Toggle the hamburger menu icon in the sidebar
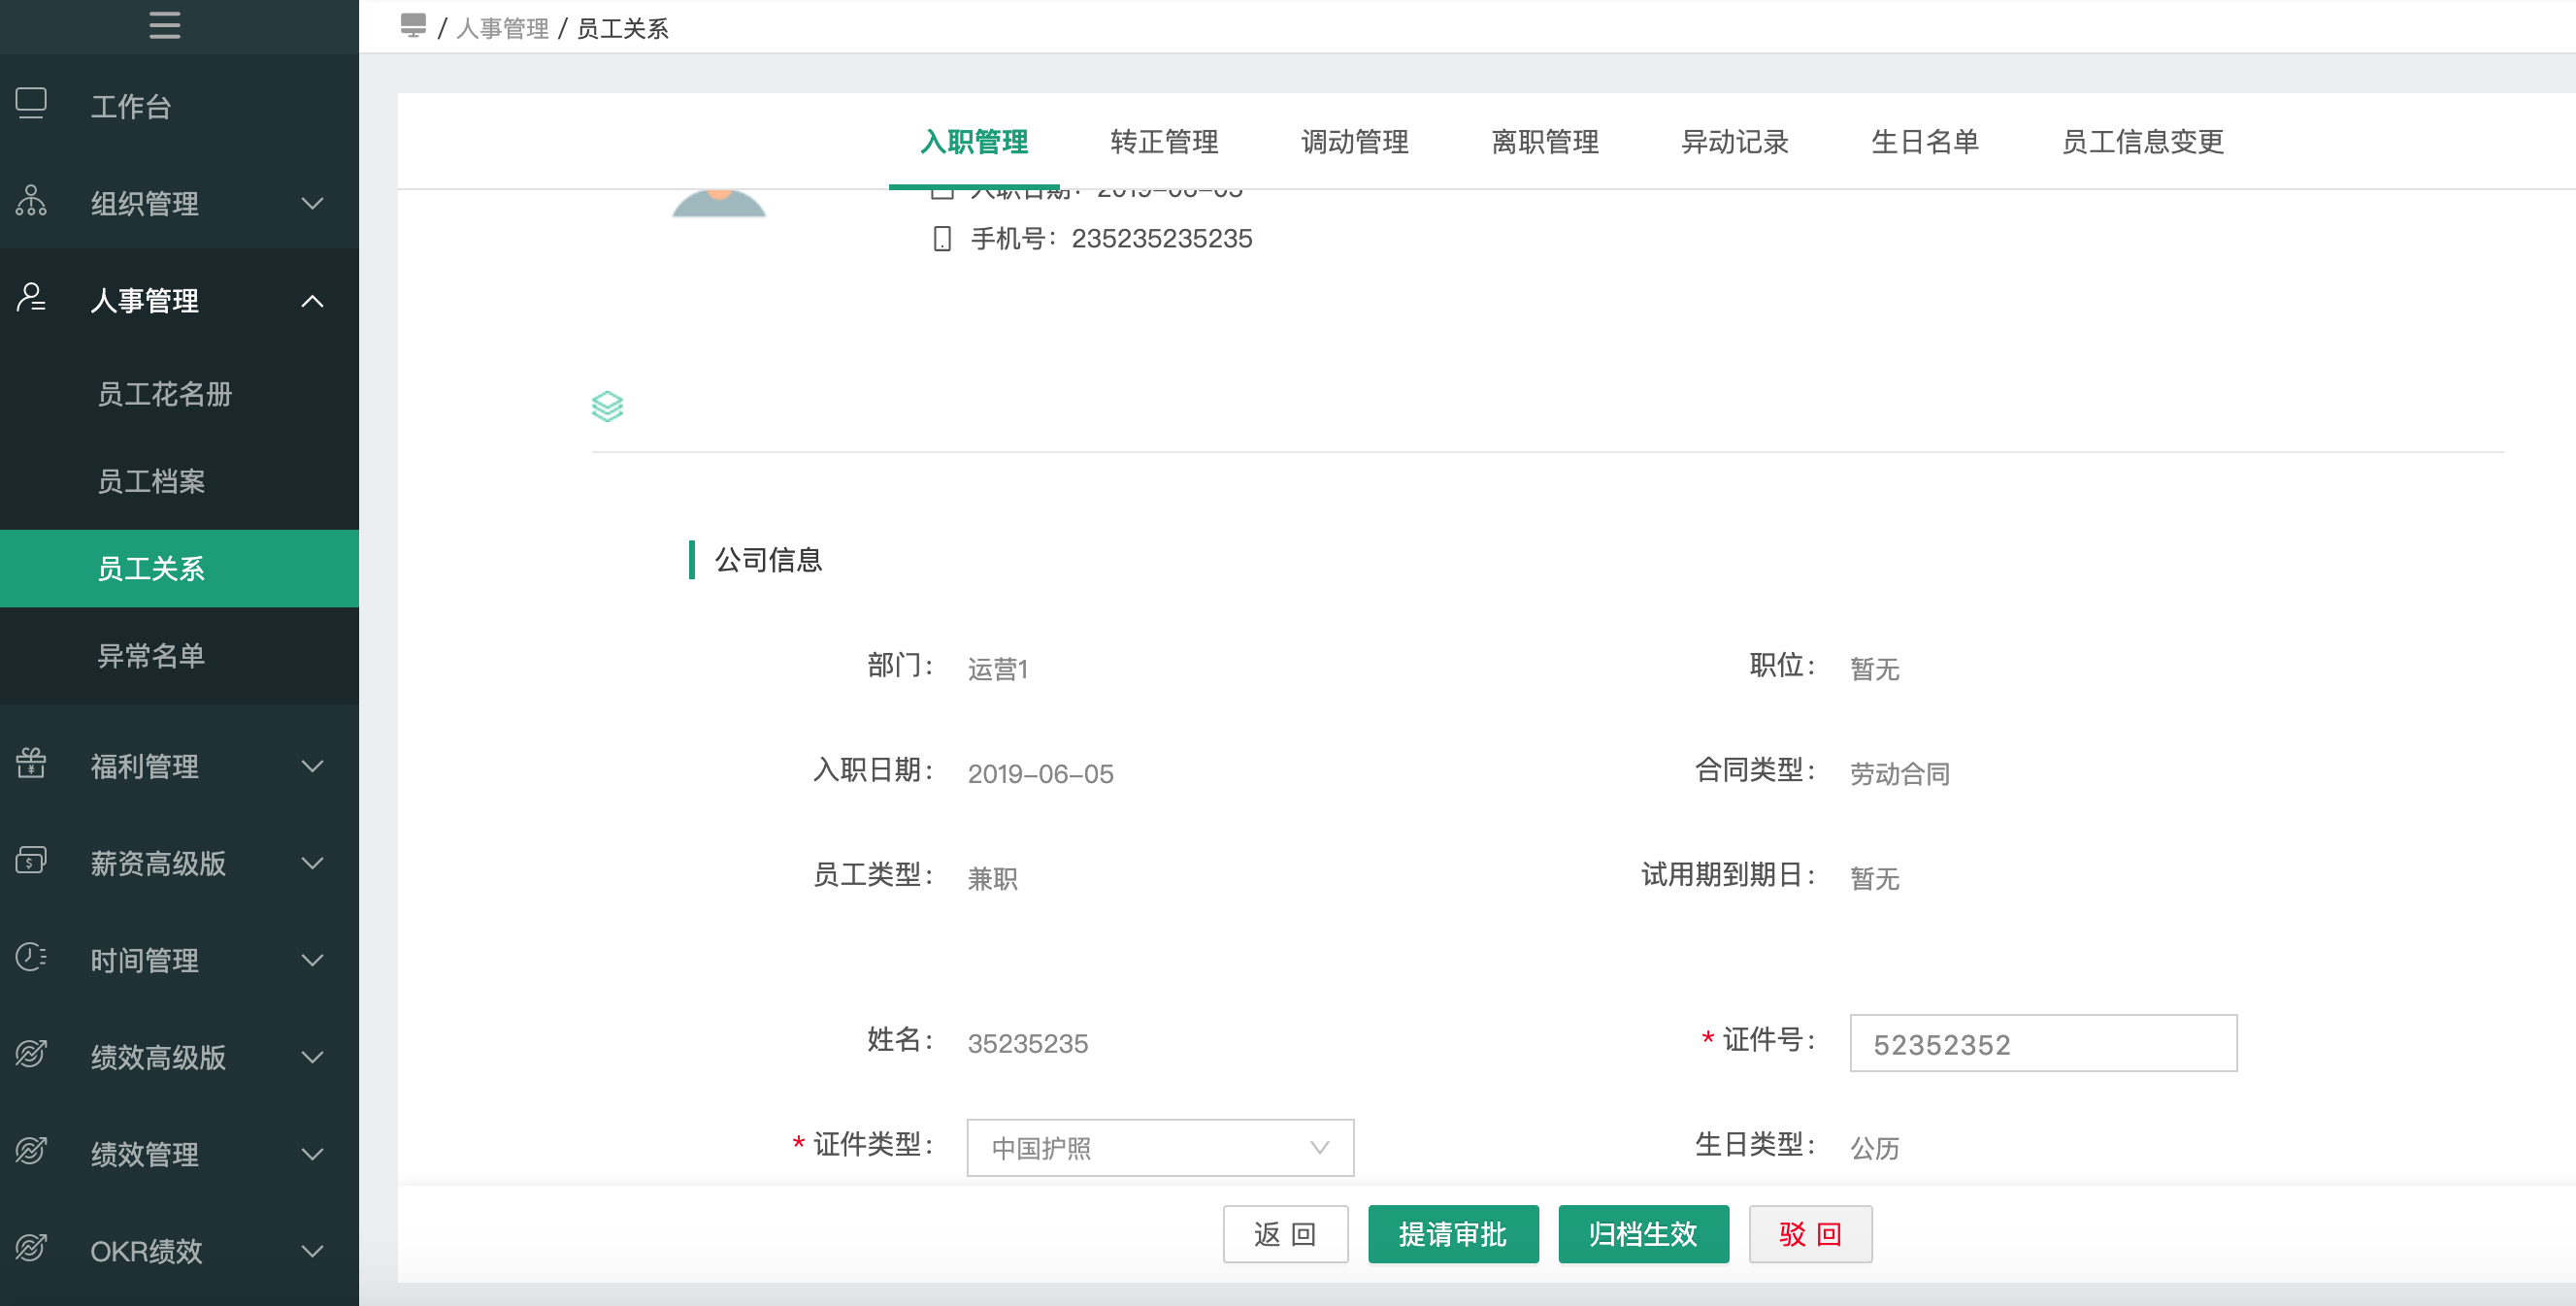 coord(165,25)
